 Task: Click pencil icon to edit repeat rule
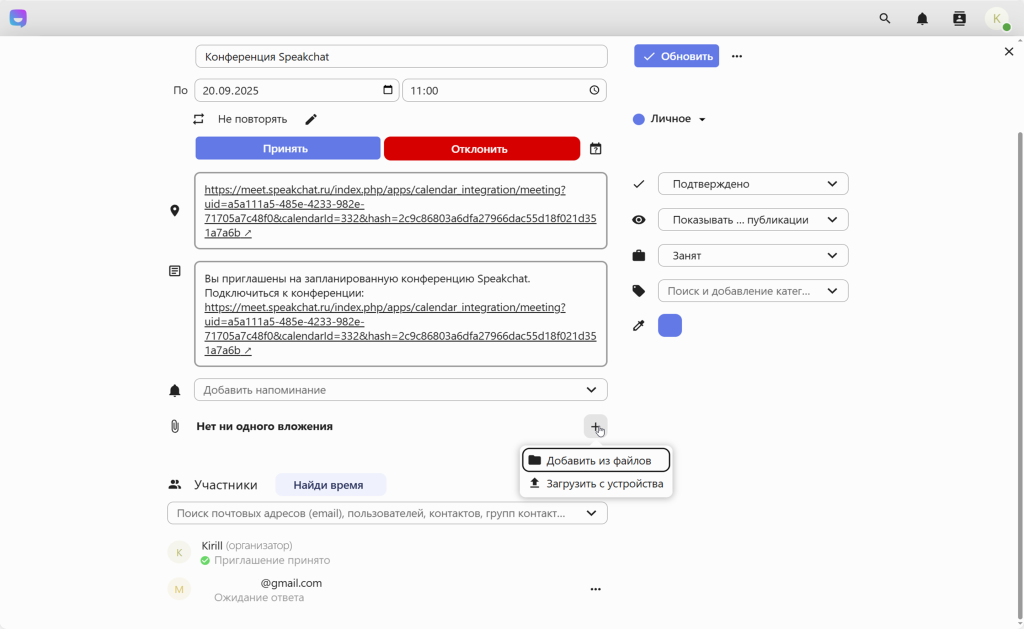[x=311, y=120]
